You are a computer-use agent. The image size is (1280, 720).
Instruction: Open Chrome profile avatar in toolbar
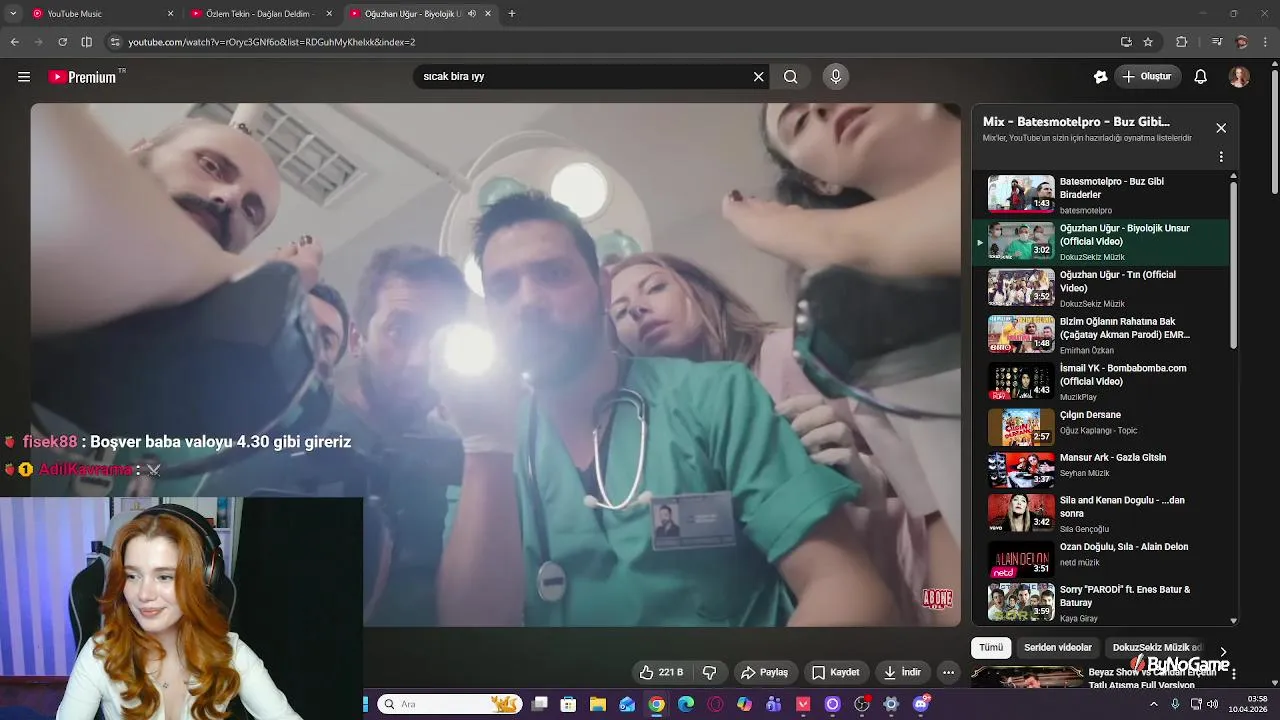point(1242,42)
